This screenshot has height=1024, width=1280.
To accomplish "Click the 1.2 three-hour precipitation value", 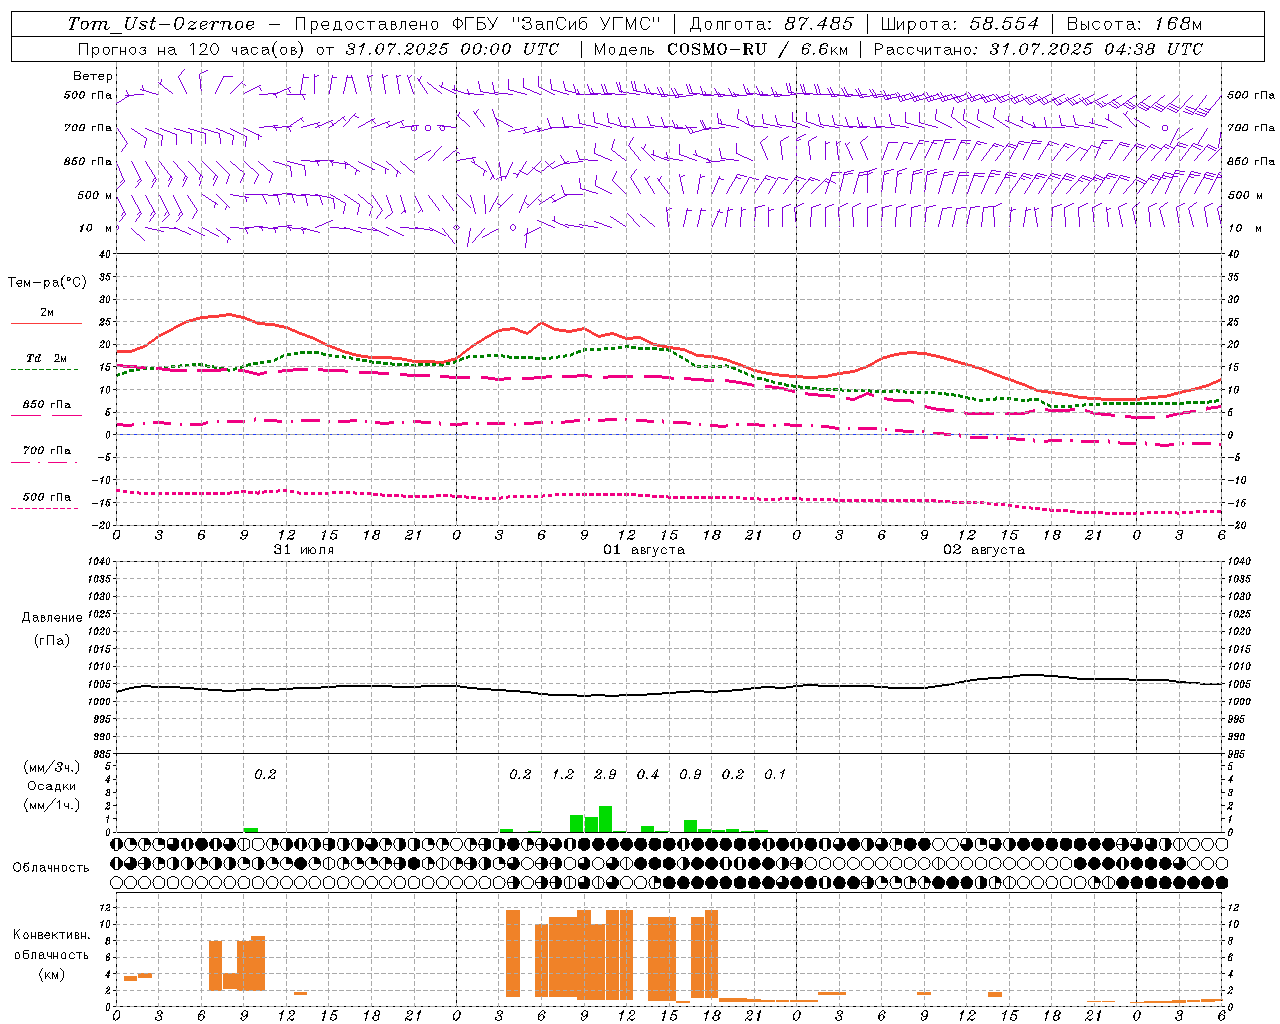I will (563, 774).
